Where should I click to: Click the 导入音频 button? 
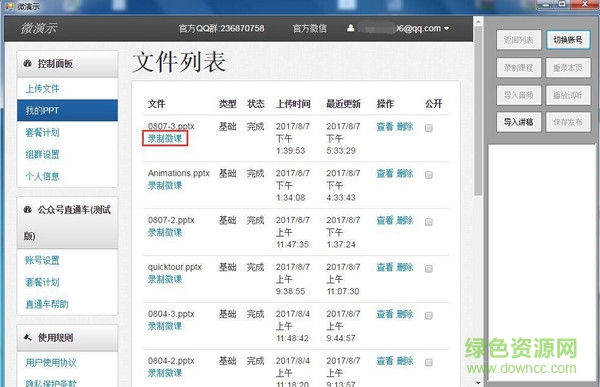[519, 95]
